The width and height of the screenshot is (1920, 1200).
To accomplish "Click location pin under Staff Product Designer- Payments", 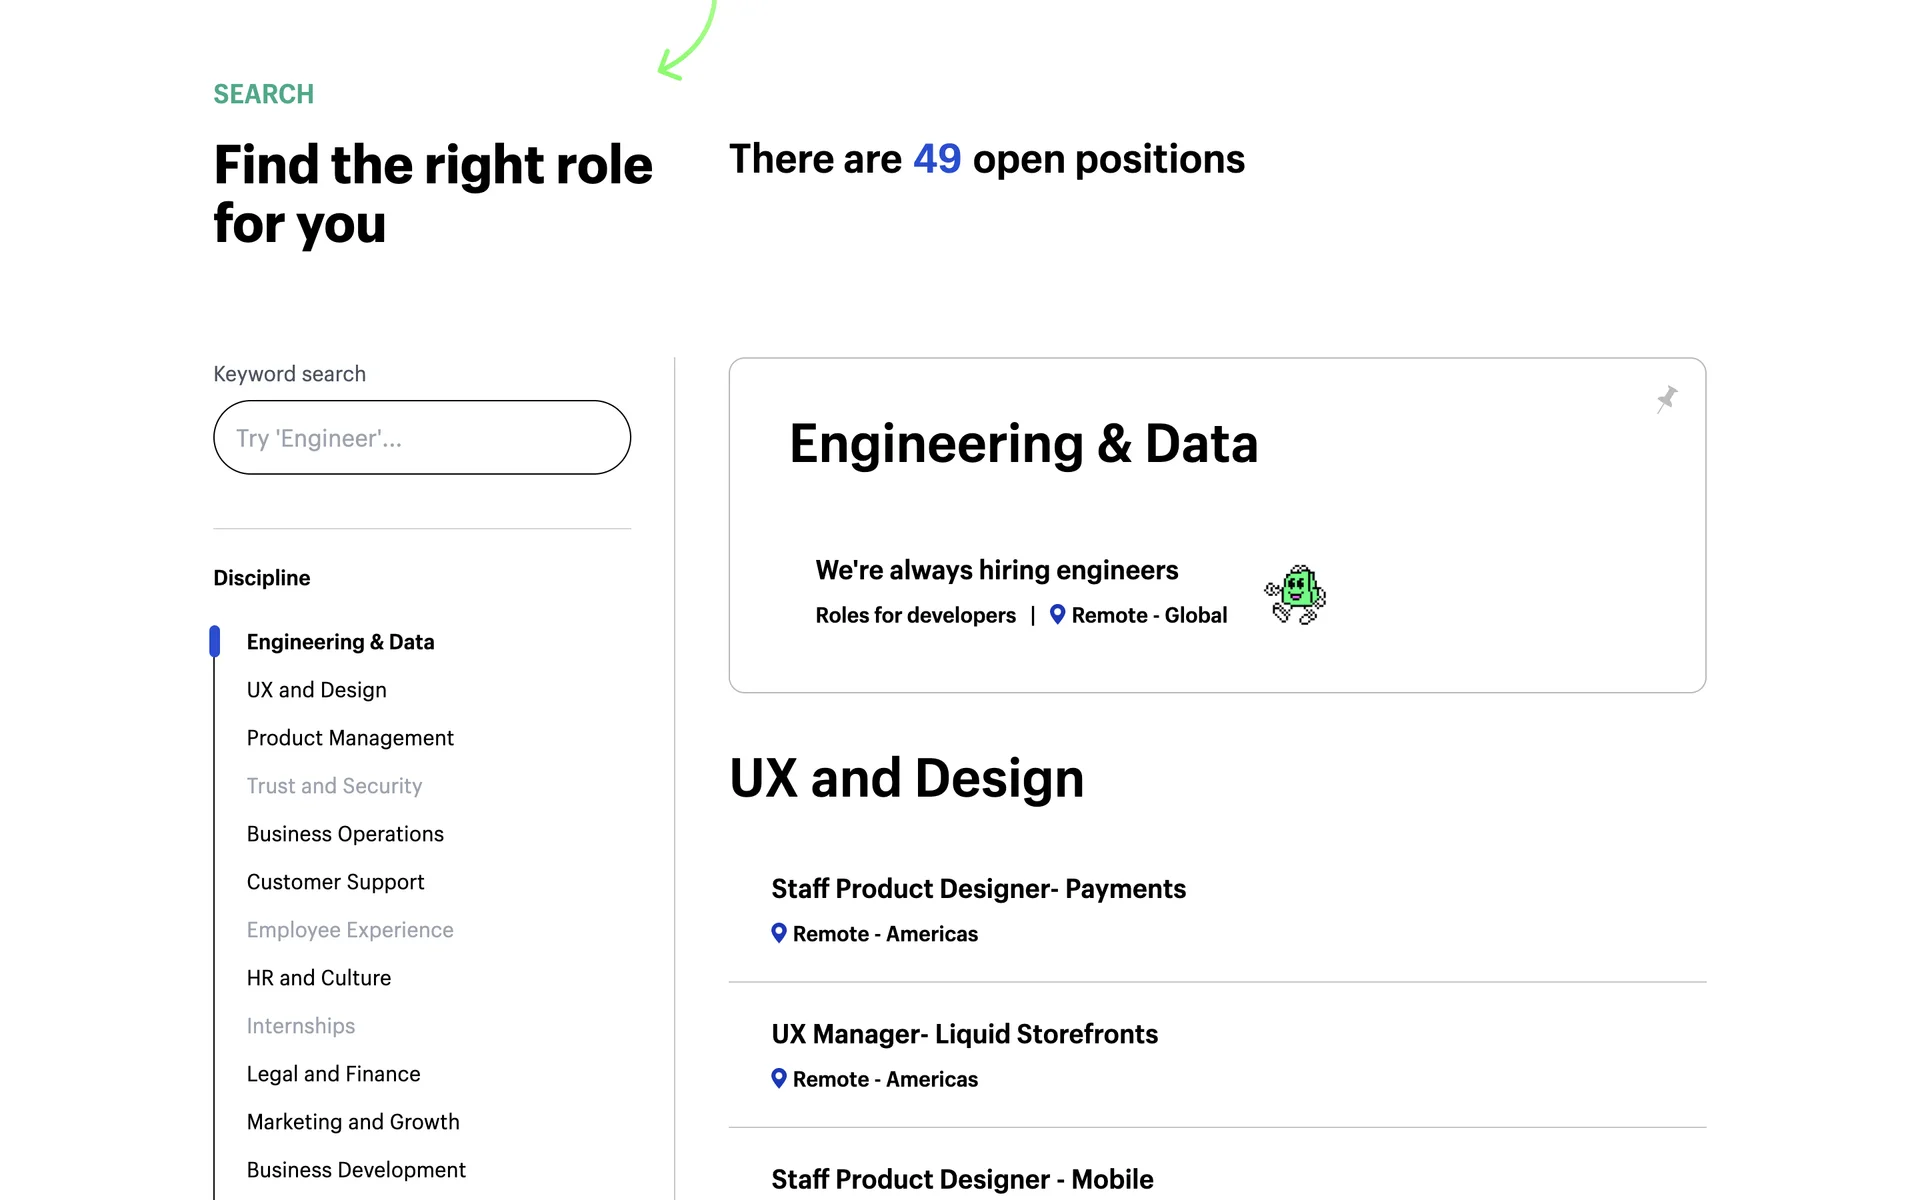I will [779, 933].
